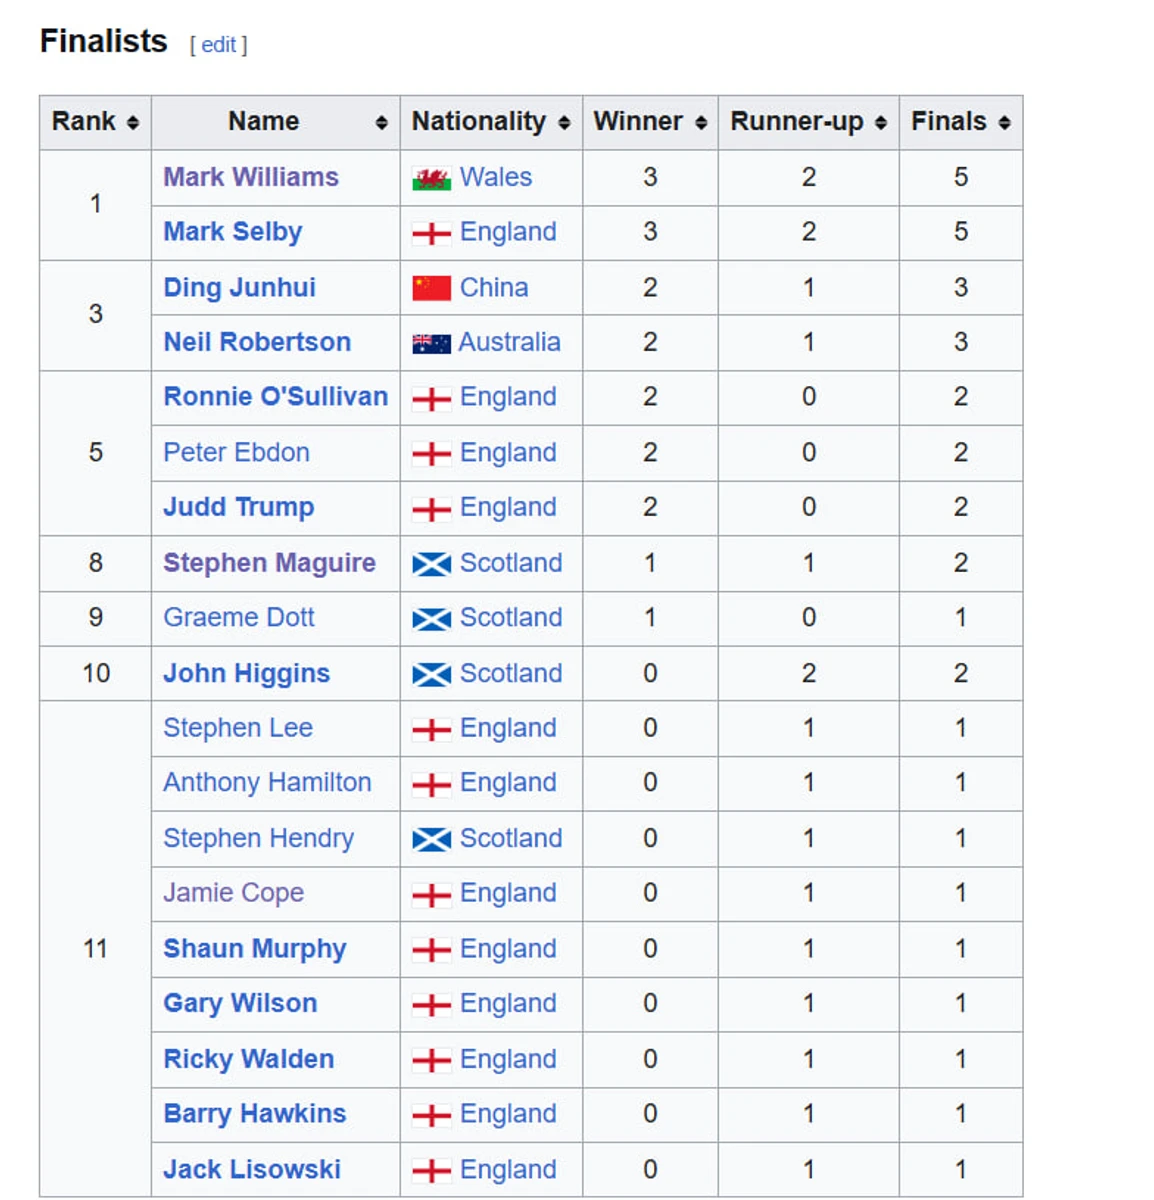The width and height of the screenshot is (1154, 1200).
Task: Click the Shaun Murphy link
Action: 254,949
